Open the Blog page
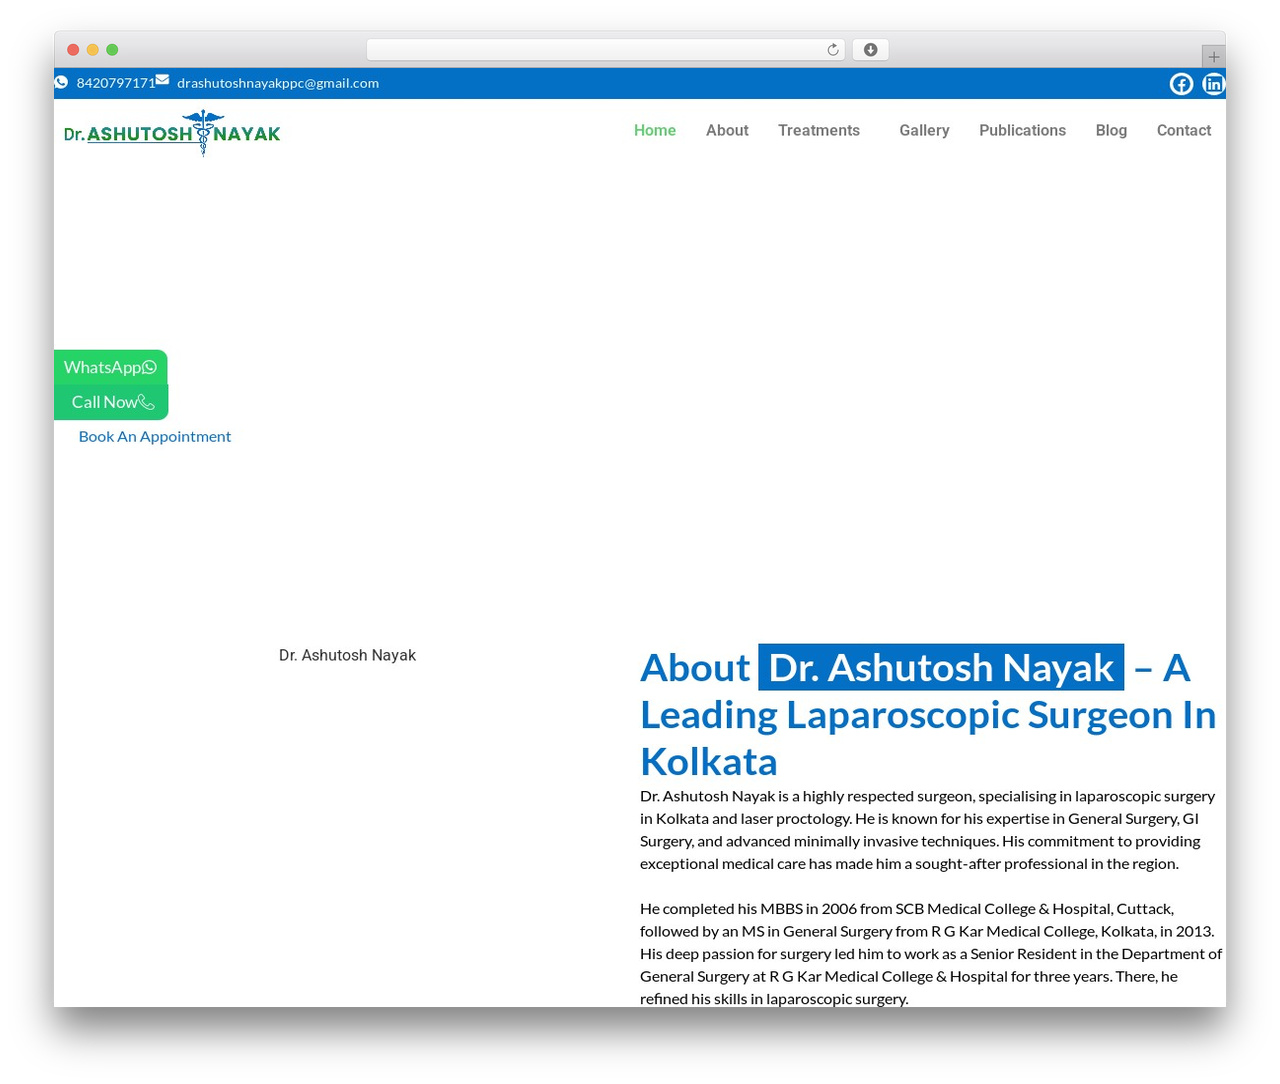 (x=1111, y=130)
